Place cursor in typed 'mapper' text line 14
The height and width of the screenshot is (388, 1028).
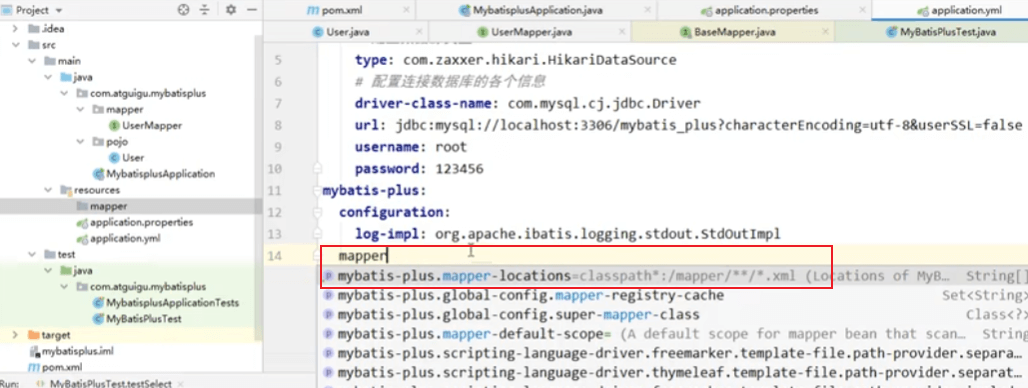coord(363,256)
